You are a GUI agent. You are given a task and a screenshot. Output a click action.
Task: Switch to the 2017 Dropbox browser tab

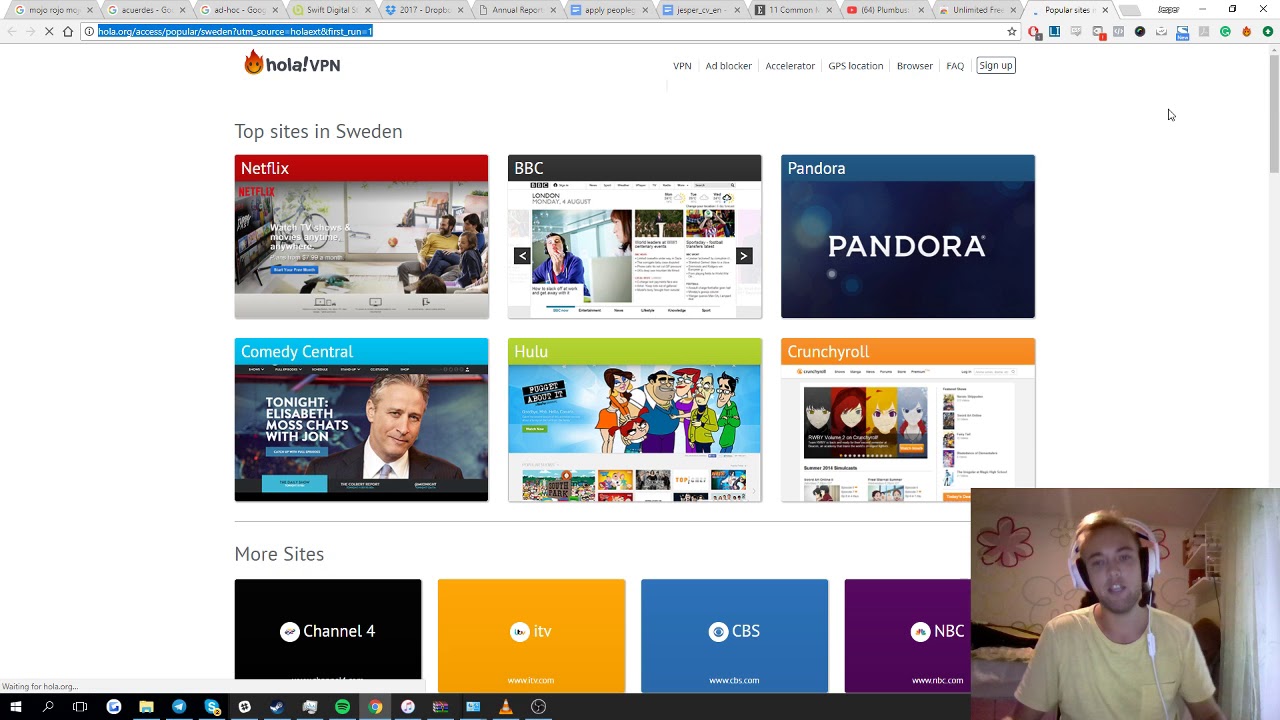point(424,10)
